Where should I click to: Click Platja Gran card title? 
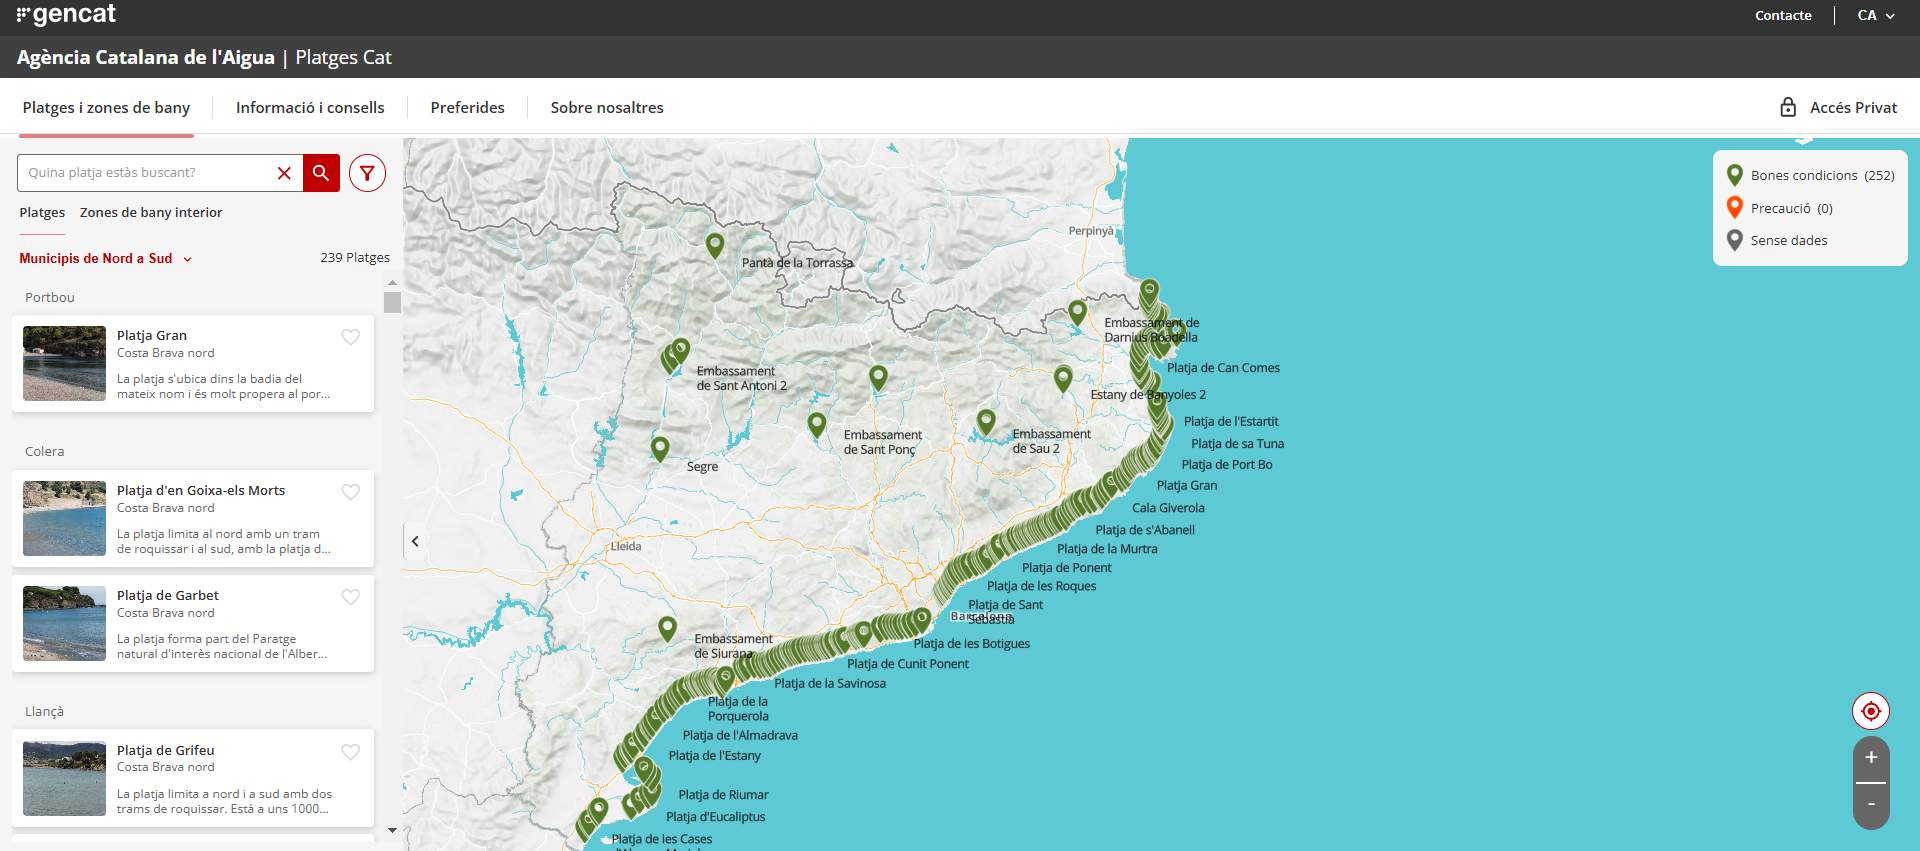coord(152,335)
